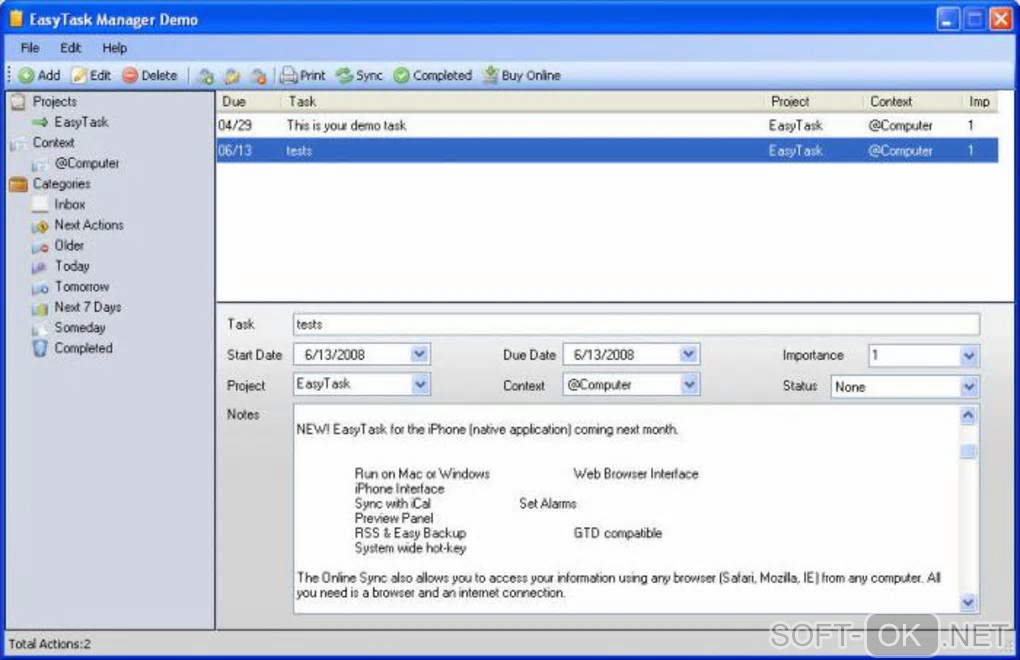The width and height of the screenshot is (1020, 660).
Task: Open the Inbox category
Action: tap(70, 204)
